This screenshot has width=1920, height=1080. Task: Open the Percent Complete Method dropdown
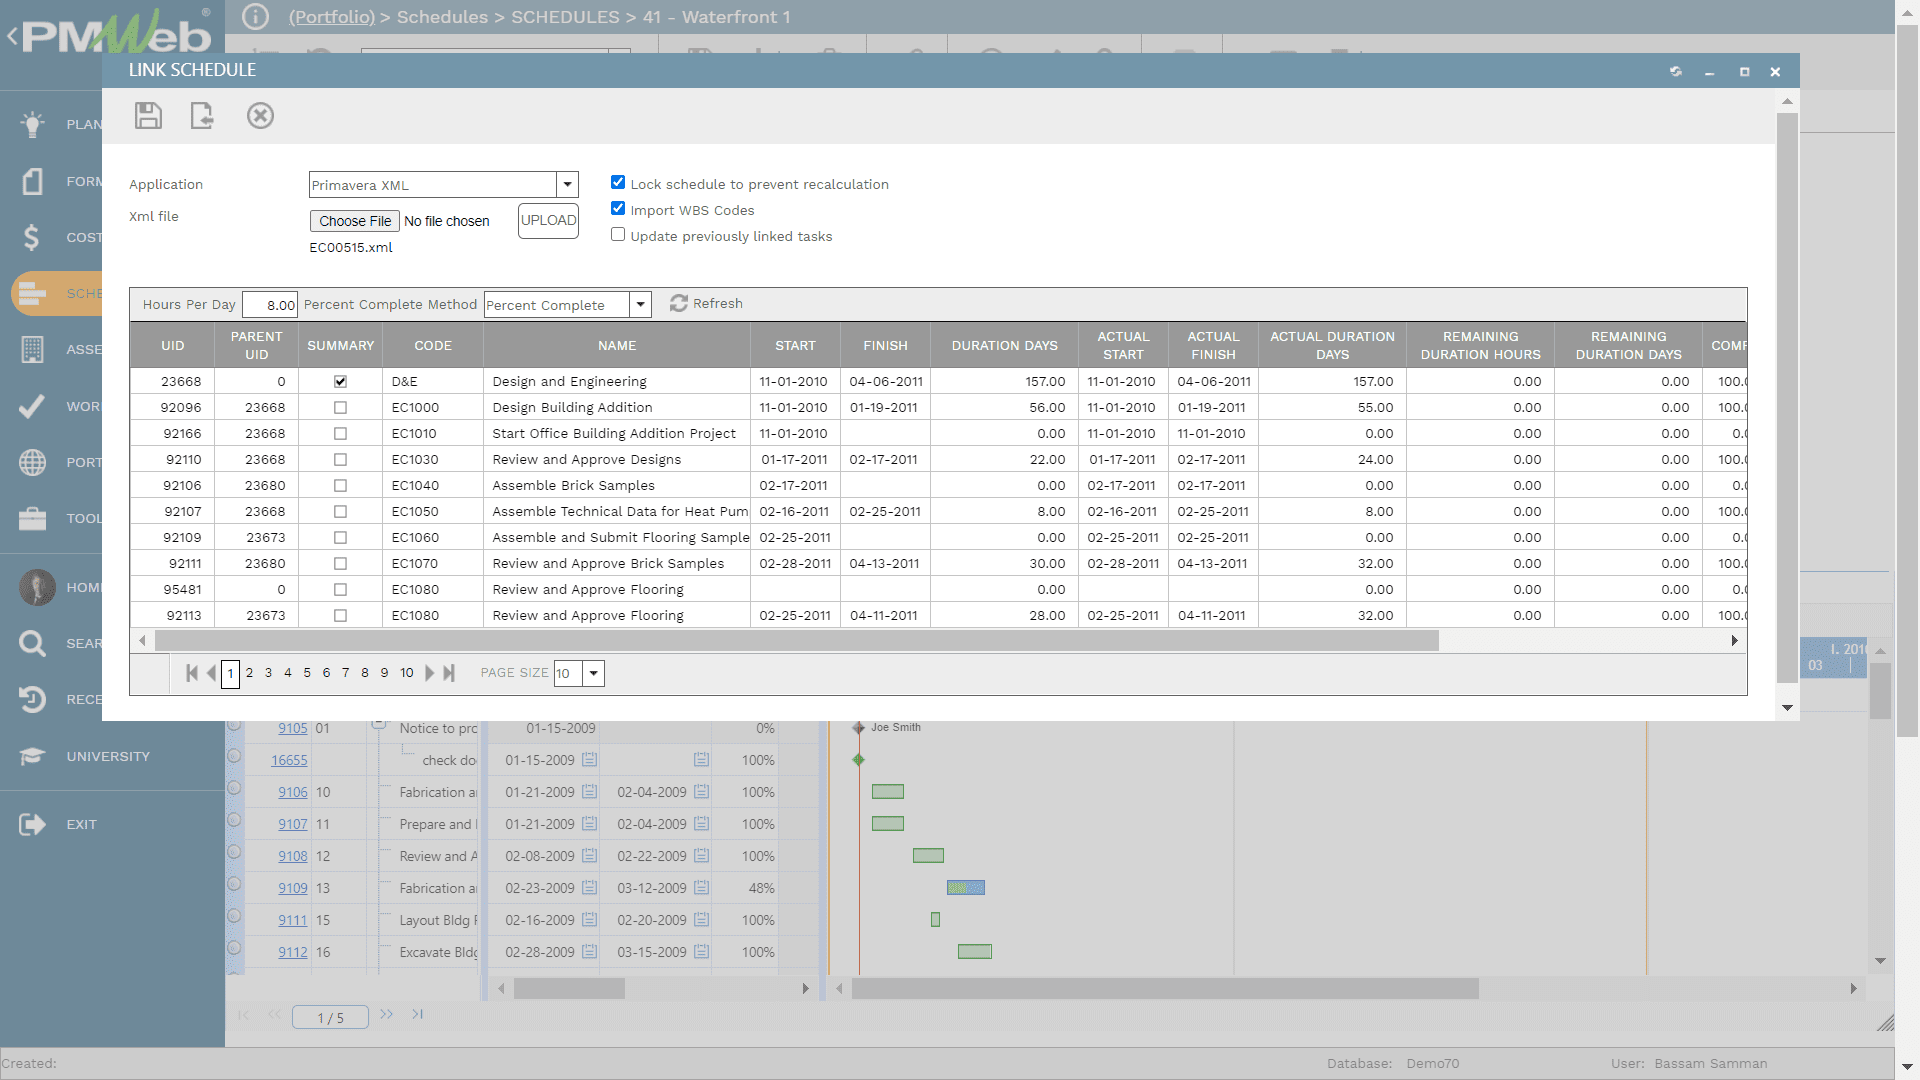[x=641, y=304]
